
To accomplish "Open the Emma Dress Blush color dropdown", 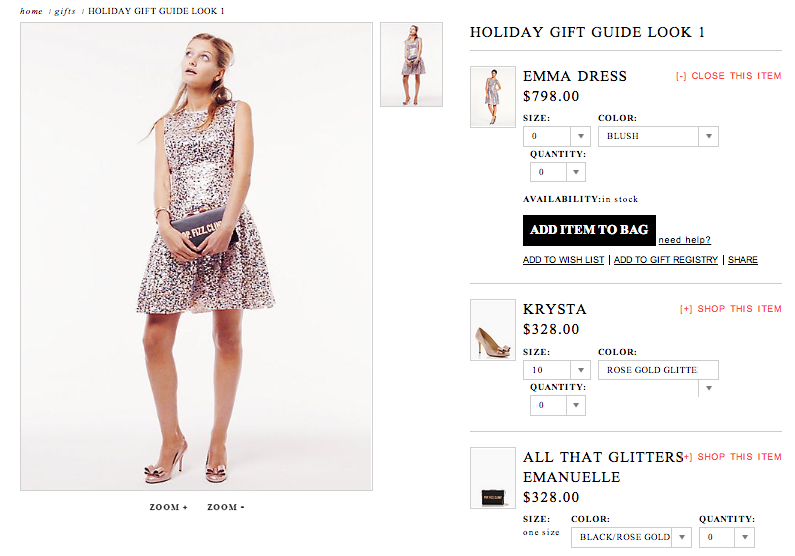I will [658, 136].
